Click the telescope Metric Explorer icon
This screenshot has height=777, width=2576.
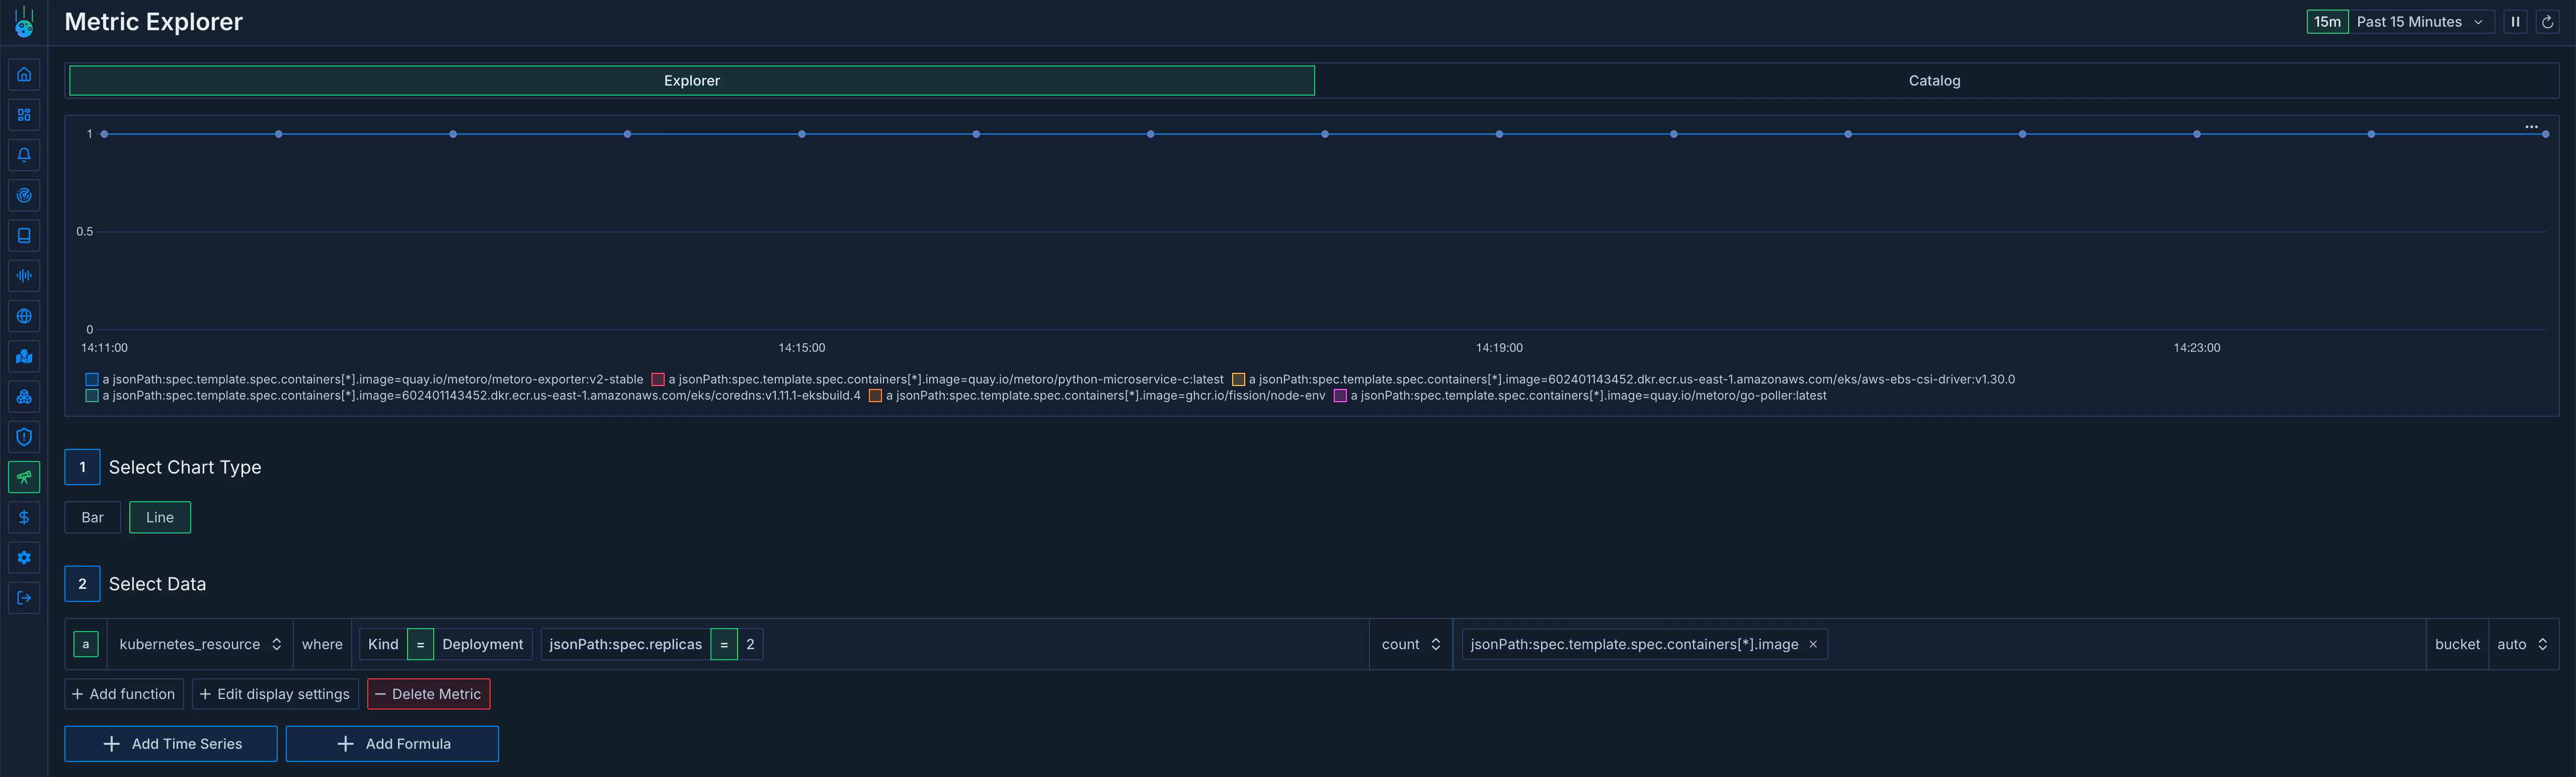coord(24,477)
